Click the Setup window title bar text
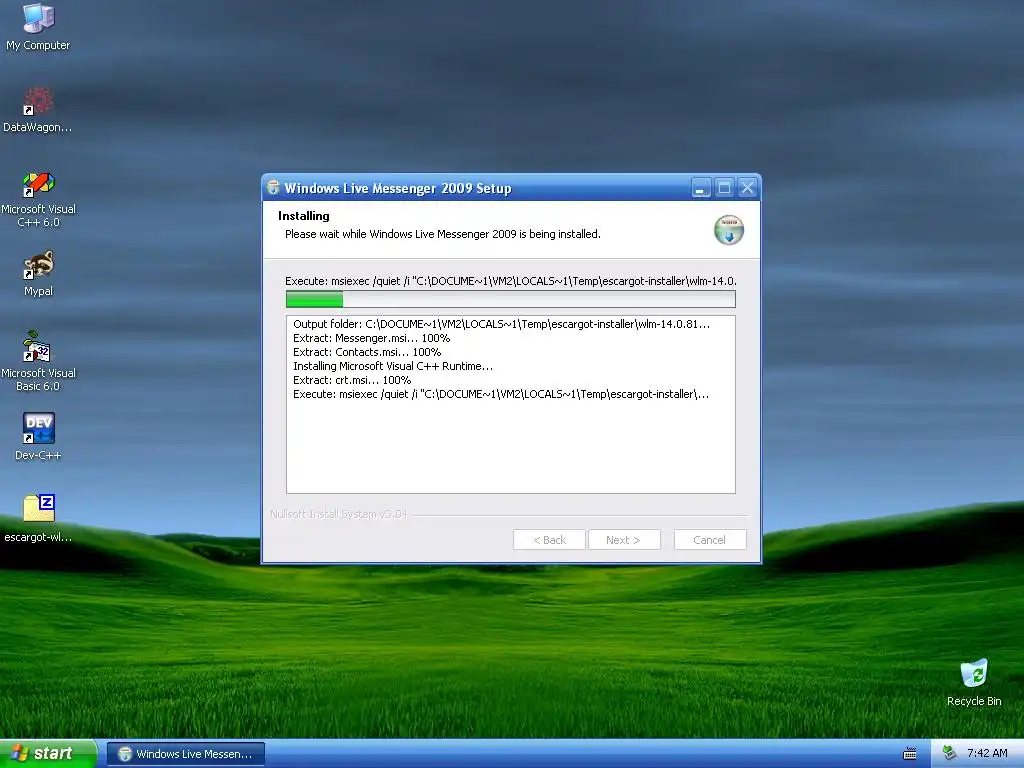The image size is (1024, 768). (398, 189)
